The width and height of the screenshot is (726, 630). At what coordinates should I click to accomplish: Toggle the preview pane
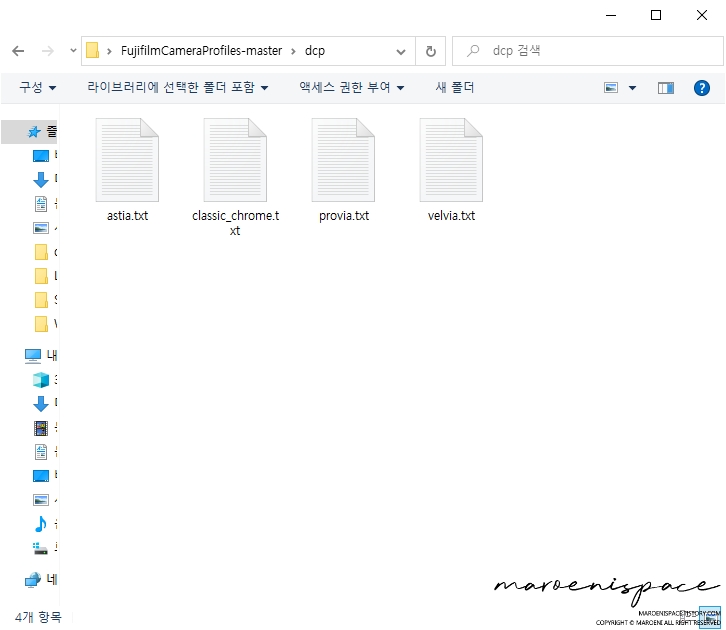click(666, 87)
